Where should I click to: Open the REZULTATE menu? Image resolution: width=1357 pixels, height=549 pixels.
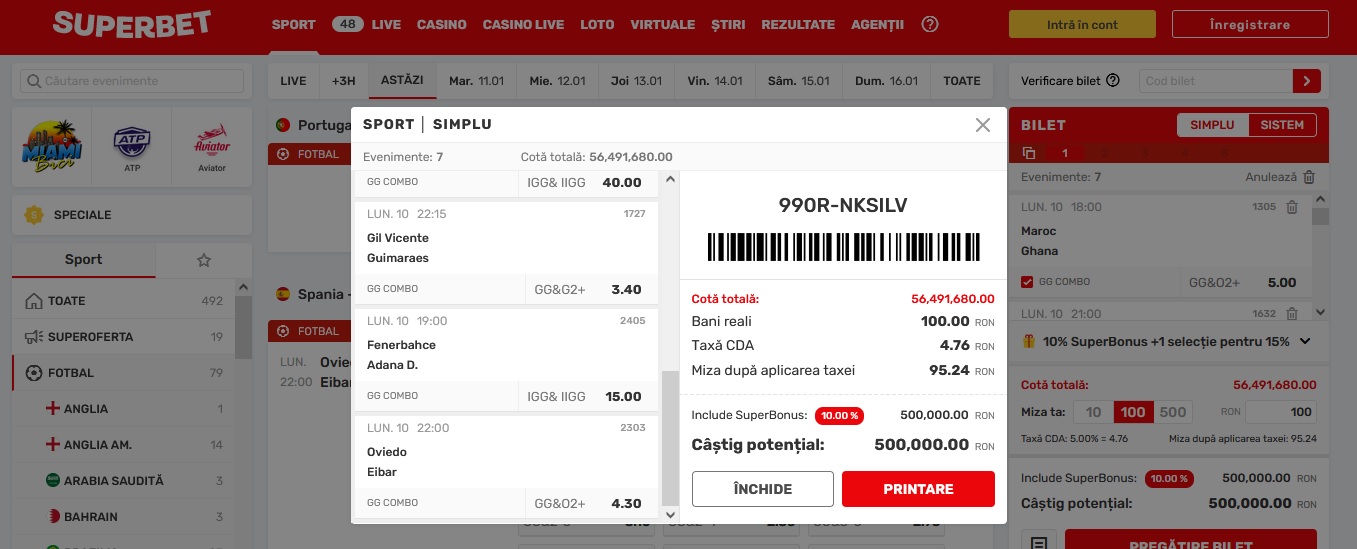coord(798,24)
